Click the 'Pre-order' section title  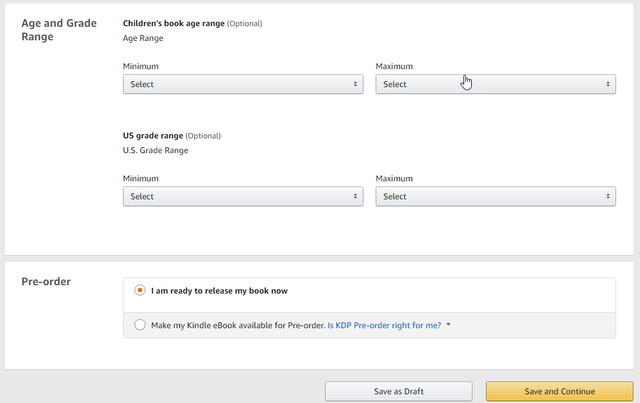[x=46, y=281]
